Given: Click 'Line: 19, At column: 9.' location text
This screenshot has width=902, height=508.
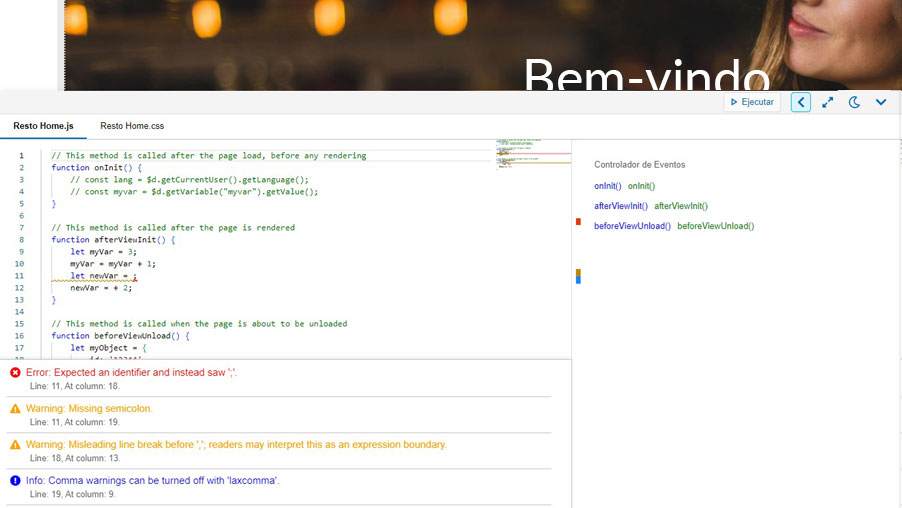Looking at the screenshot, I should click(72, 494).
